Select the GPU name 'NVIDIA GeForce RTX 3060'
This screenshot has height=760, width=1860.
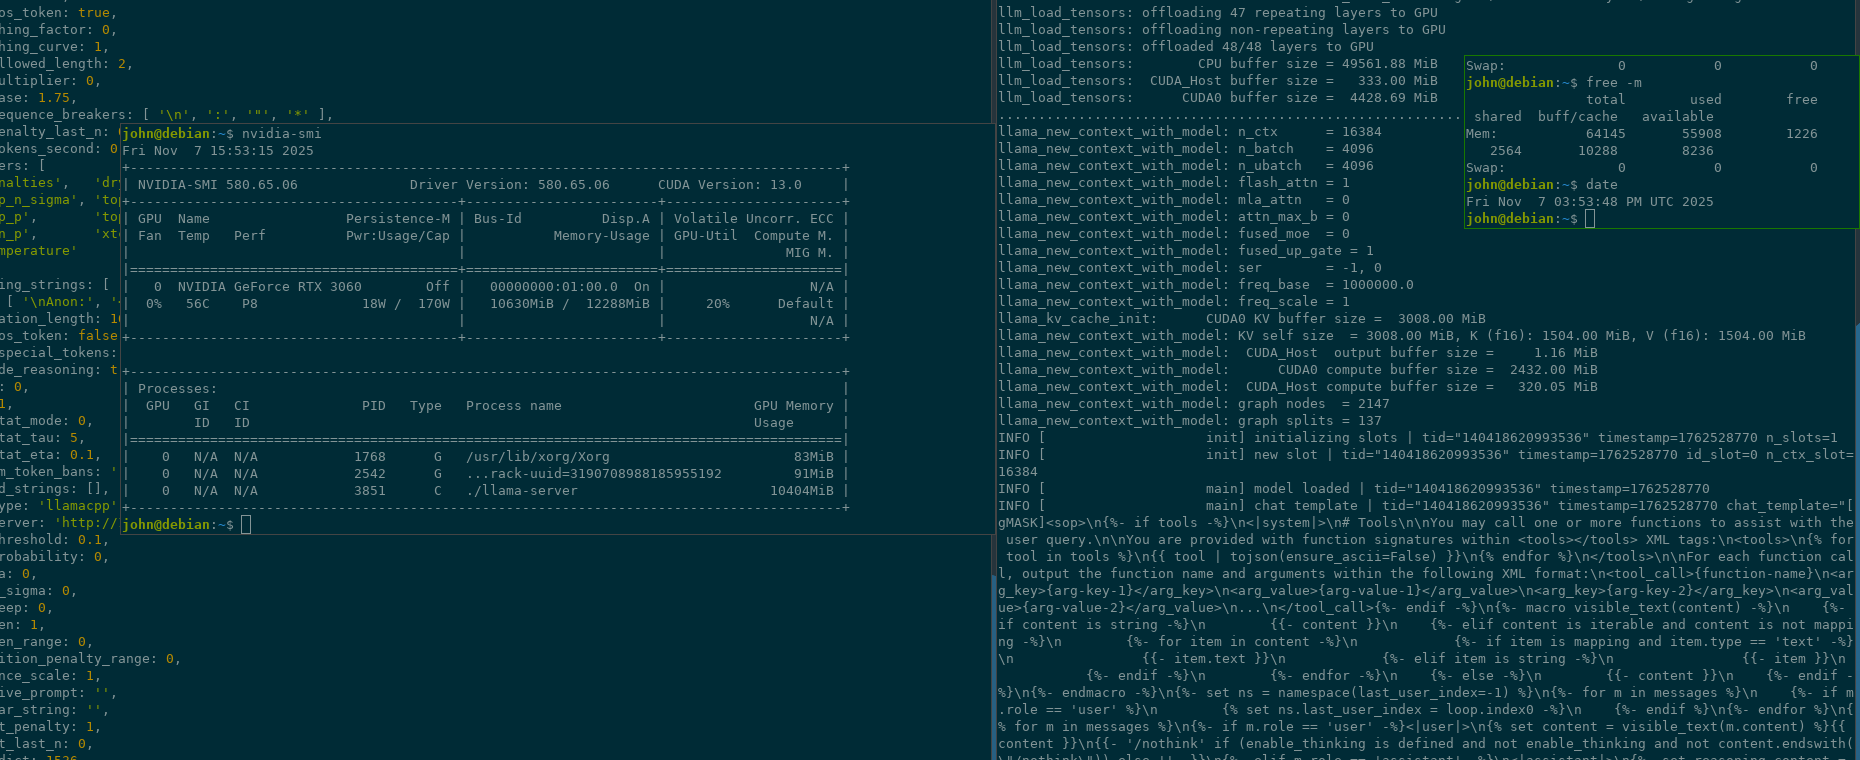point(270,287)
